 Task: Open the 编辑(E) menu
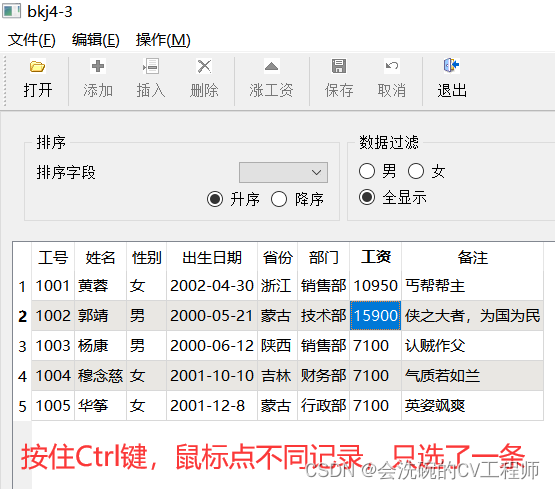pos(96,40)
